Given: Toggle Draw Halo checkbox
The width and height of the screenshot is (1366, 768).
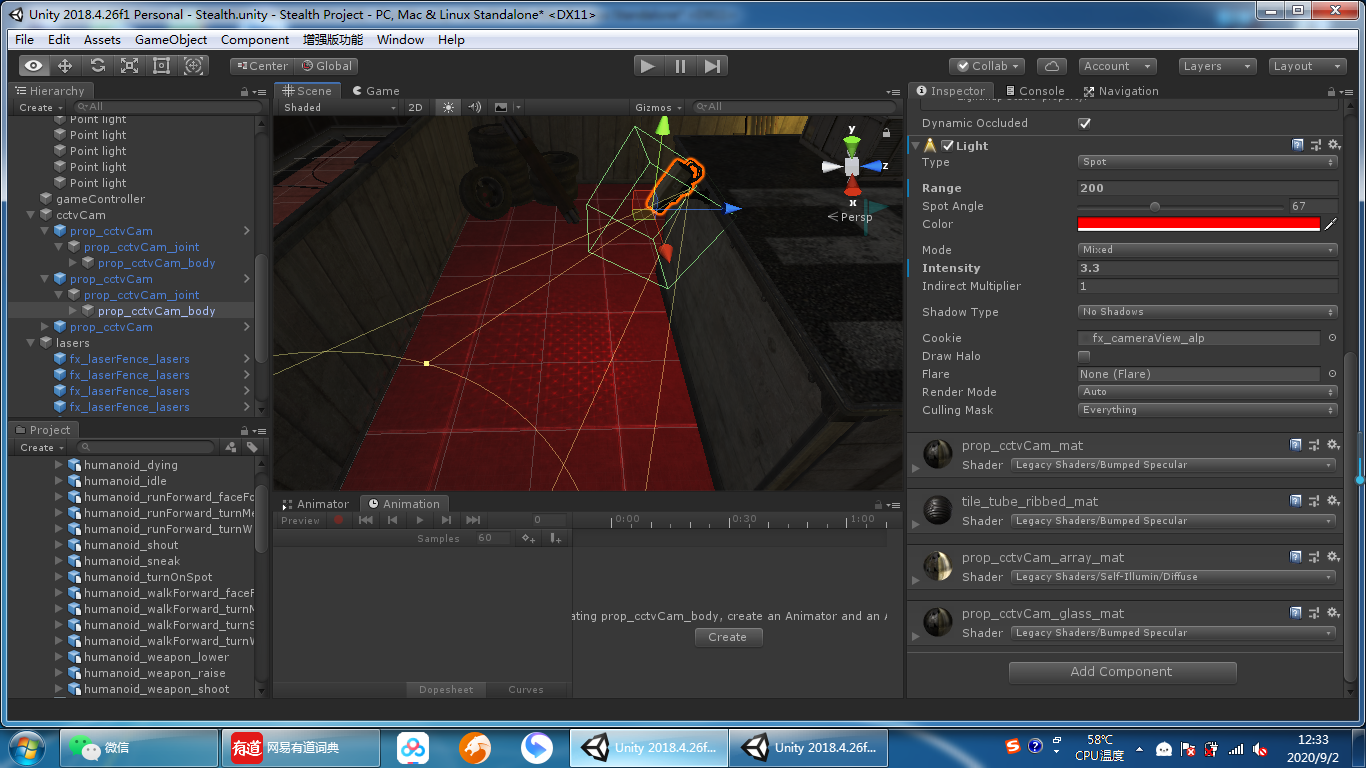Looking at the screenshot, I should click(1084, 356).
